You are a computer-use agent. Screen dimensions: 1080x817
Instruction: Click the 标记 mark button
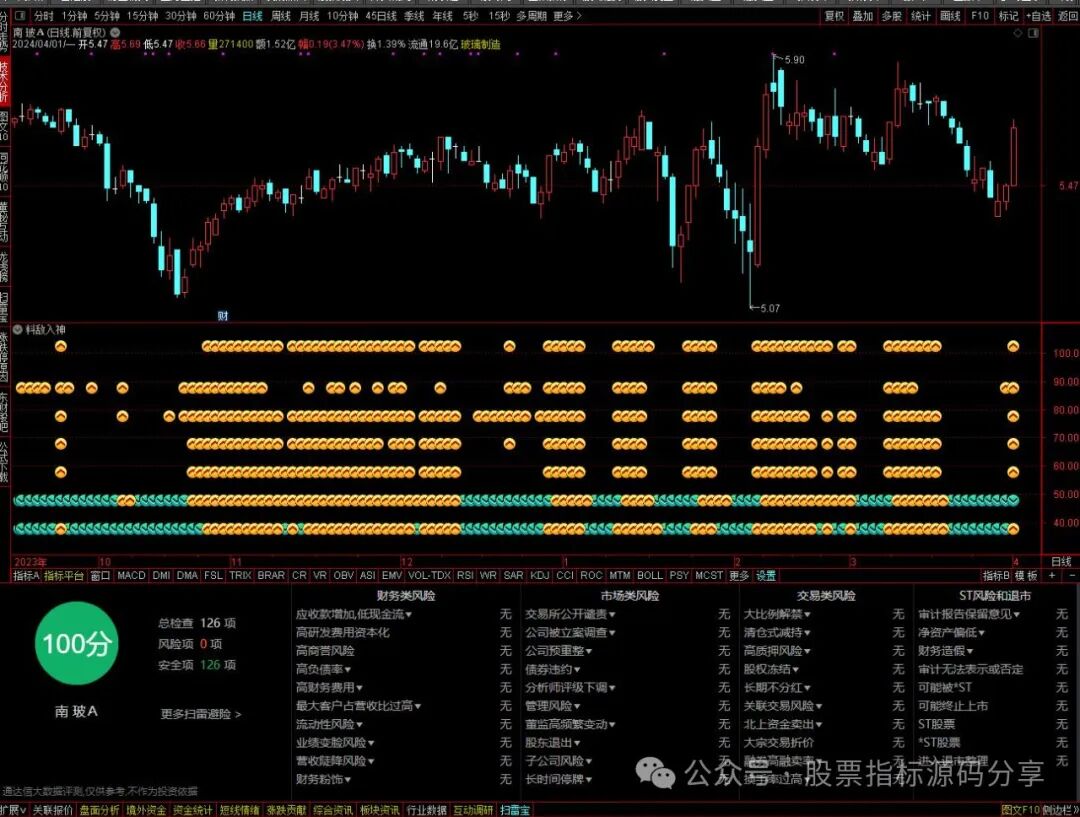pyautogui.click(x=1008, y=15)
